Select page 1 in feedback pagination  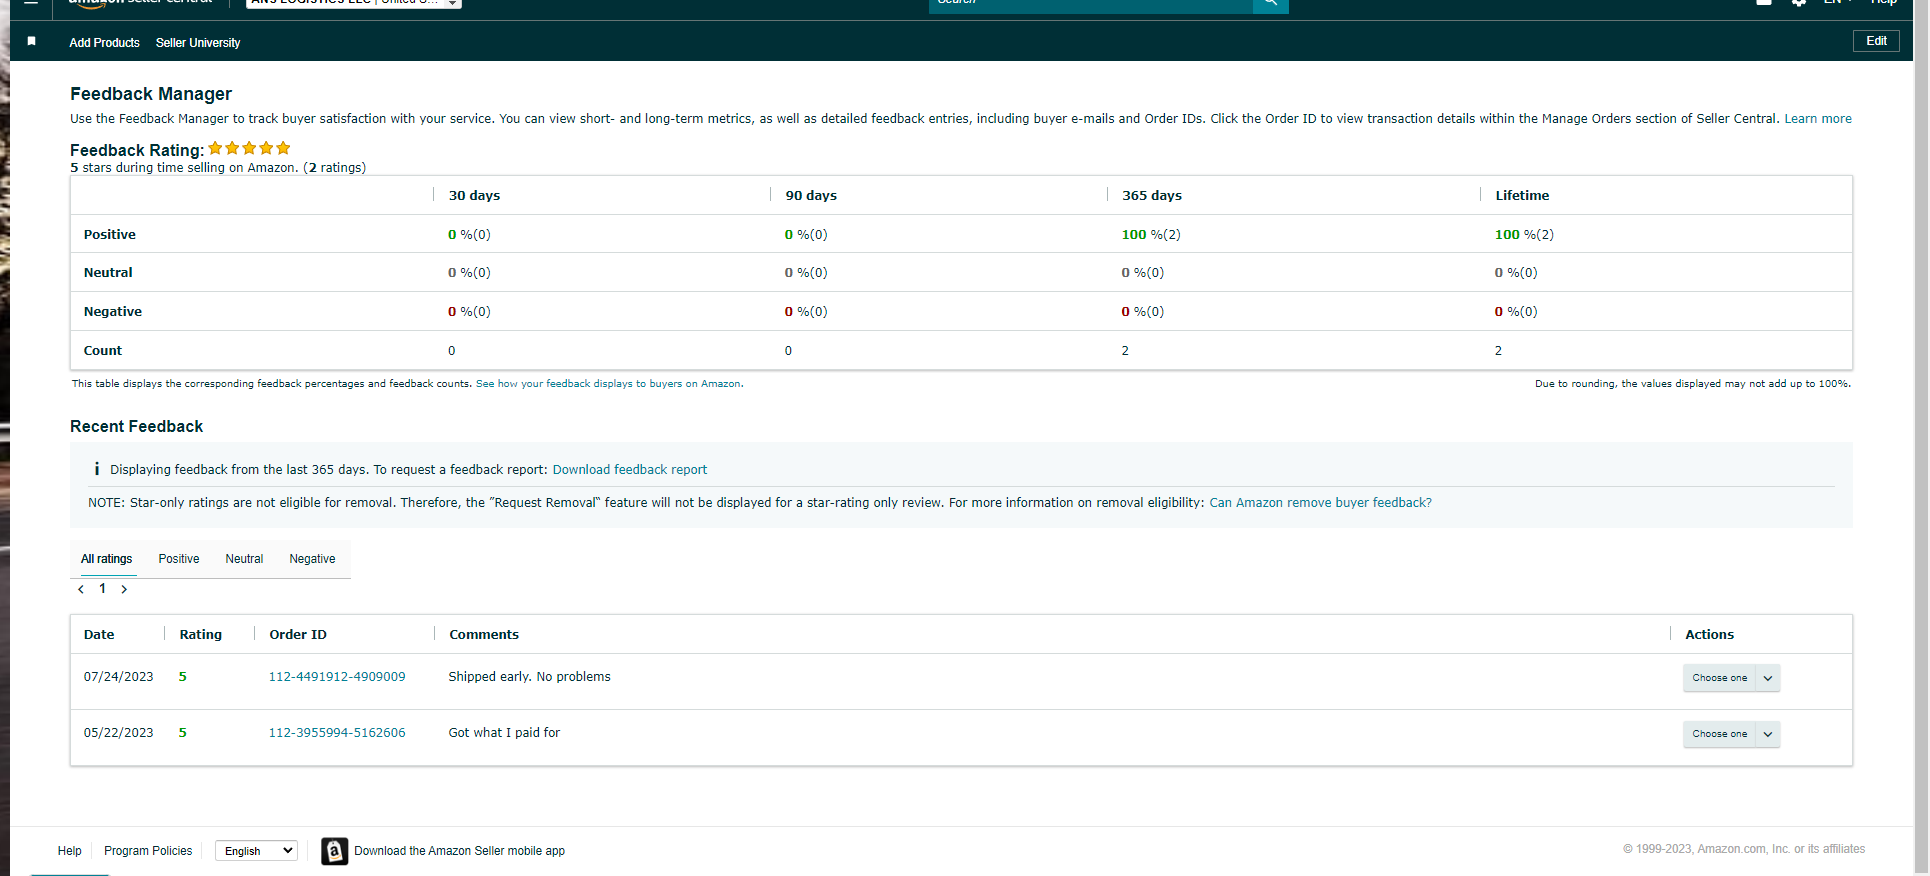[102, 588]
